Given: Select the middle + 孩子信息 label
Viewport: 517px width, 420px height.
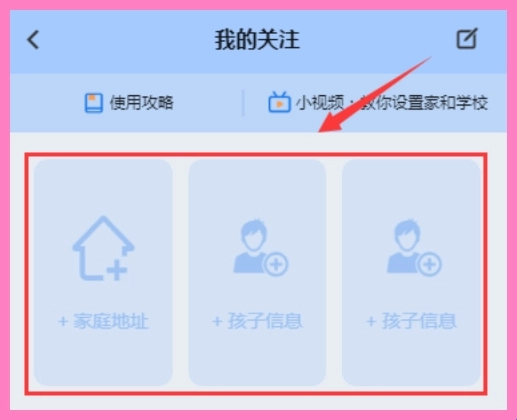Looking at the screenshot, I should point(257,321).
